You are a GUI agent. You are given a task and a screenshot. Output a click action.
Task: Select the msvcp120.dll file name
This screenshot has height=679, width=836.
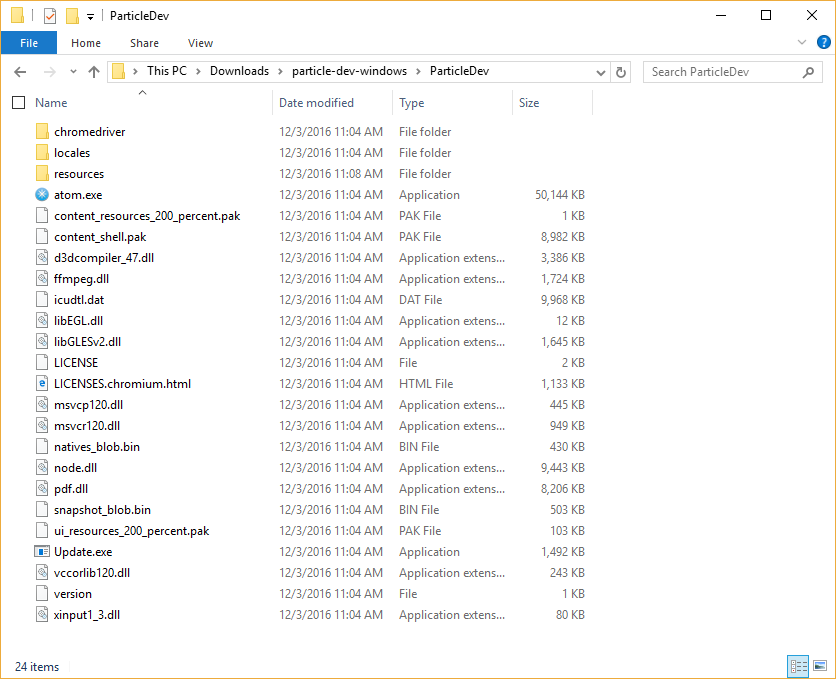click(x=89, y=405)
